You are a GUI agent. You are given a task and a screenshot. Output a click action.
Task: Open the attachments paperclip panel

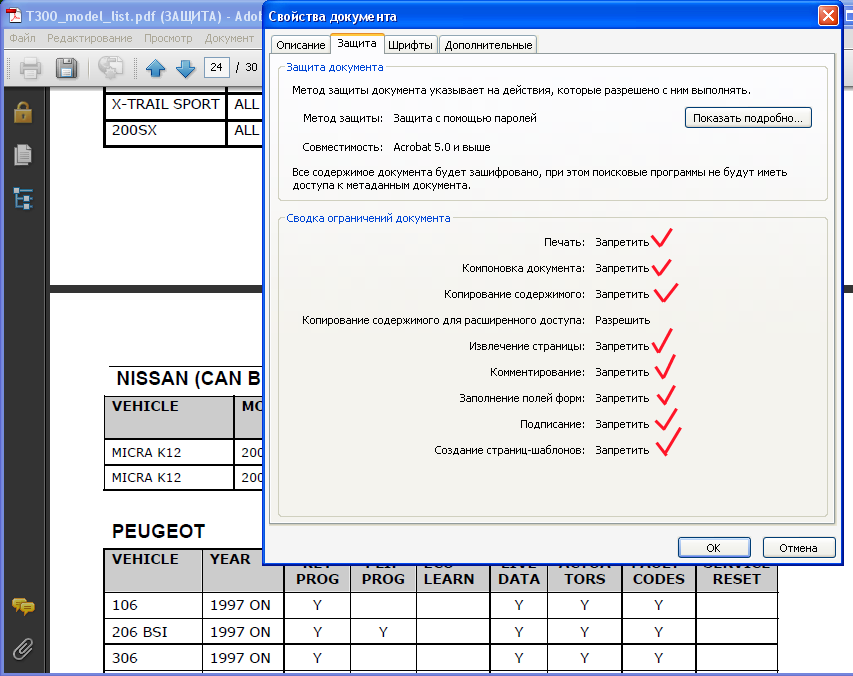click(x=23, y=648)
